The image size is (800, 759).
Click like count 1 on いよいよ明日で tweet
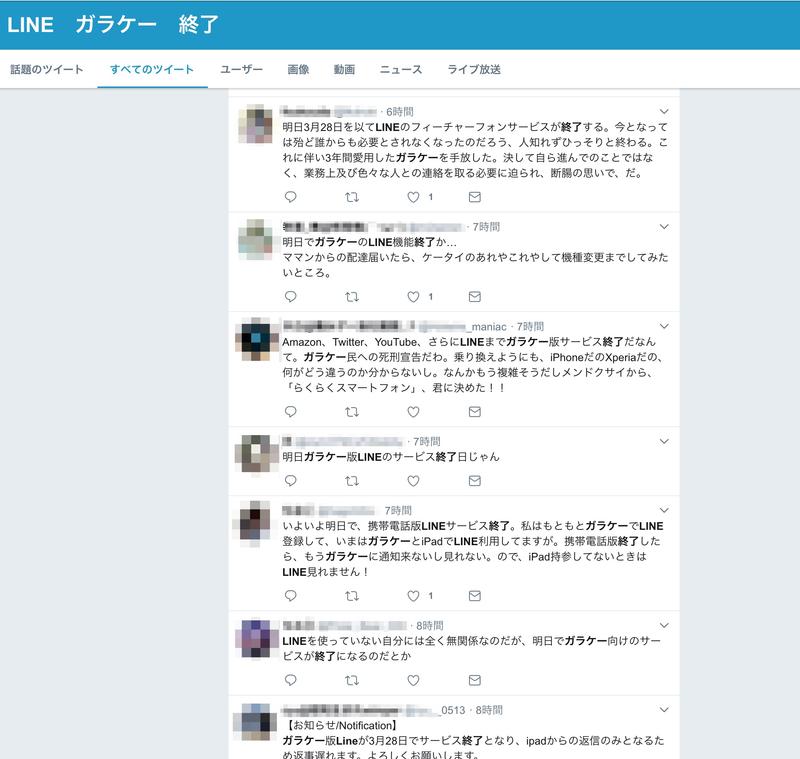431,595
